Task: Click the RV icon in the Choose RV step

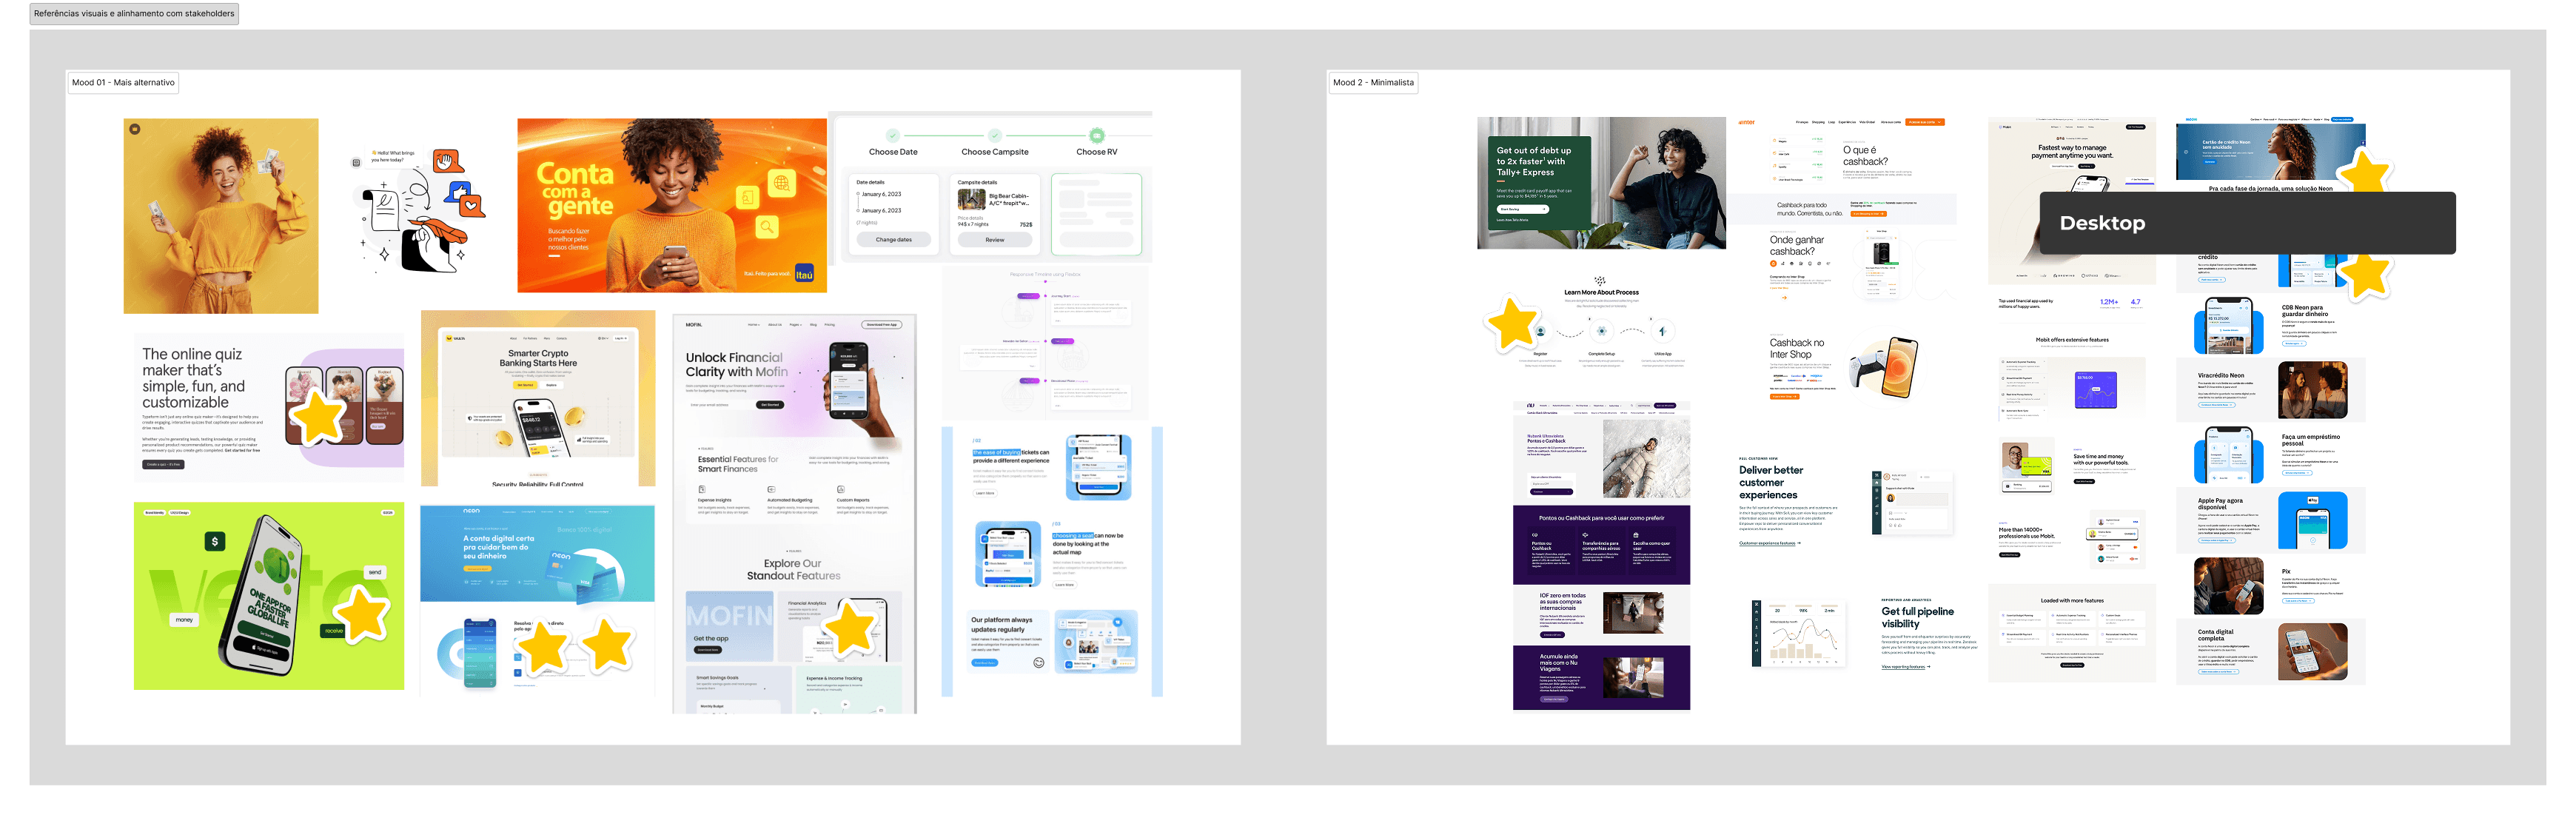Action: tap(1097, 136)
